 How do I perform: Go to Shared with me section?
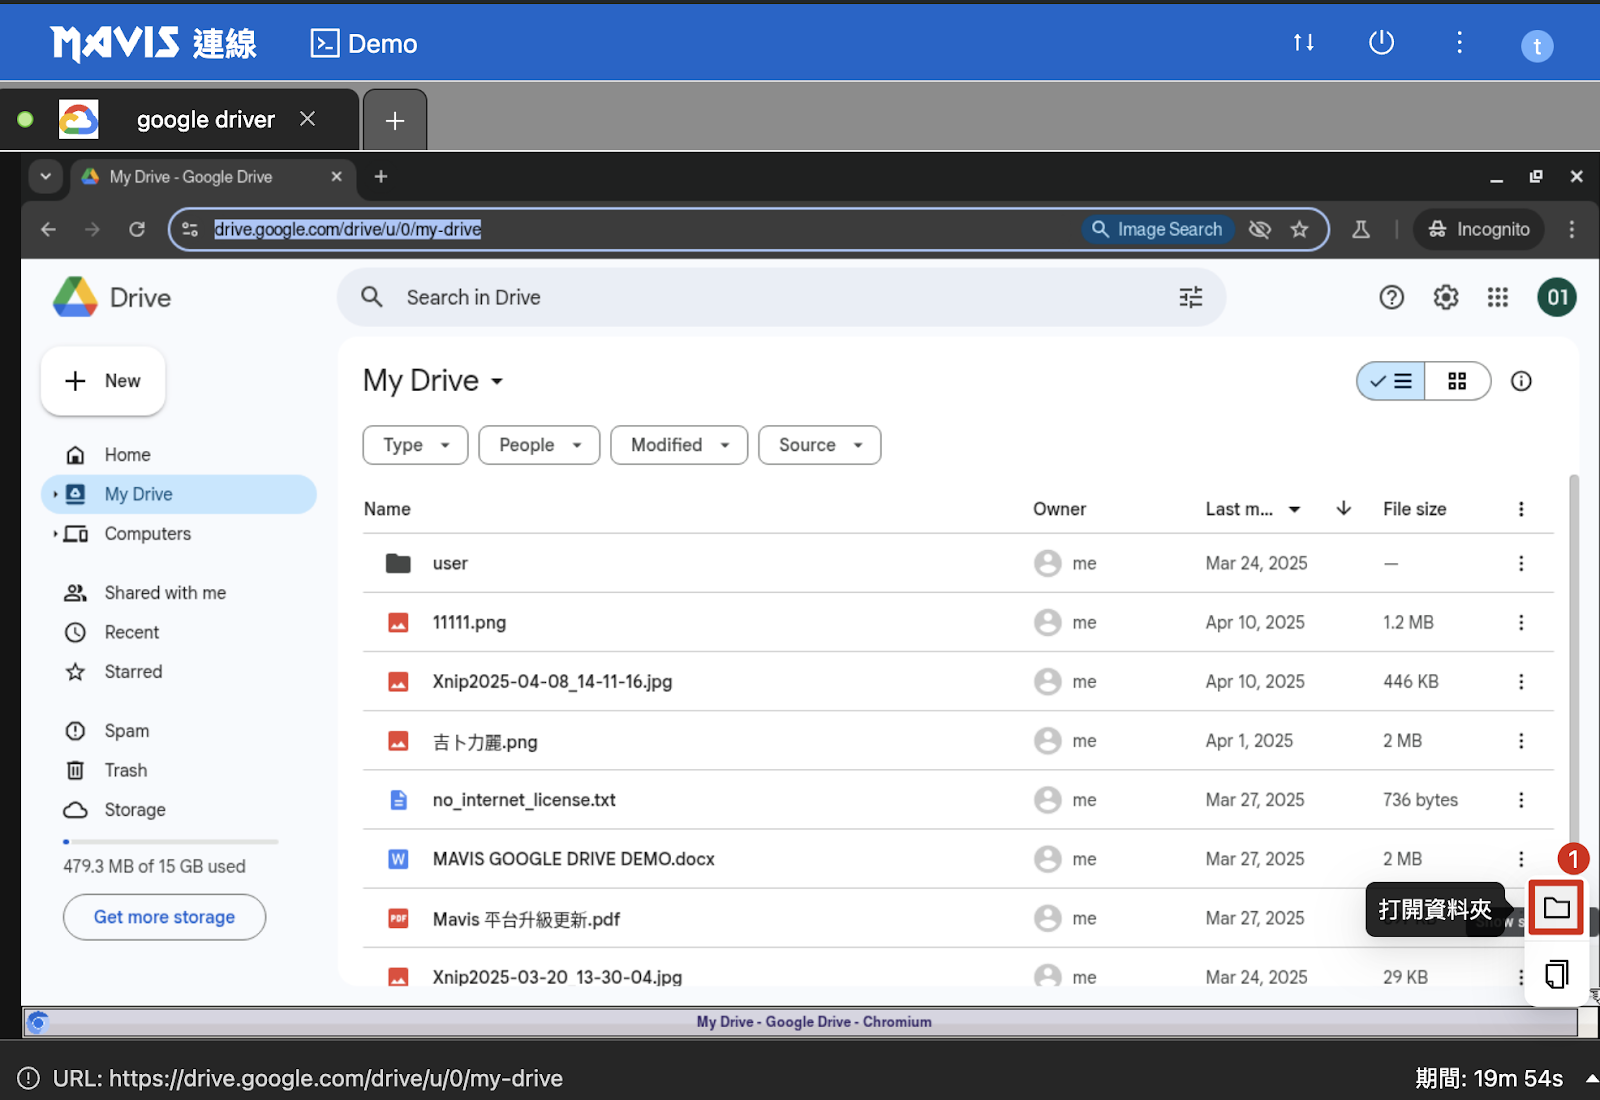165,593
